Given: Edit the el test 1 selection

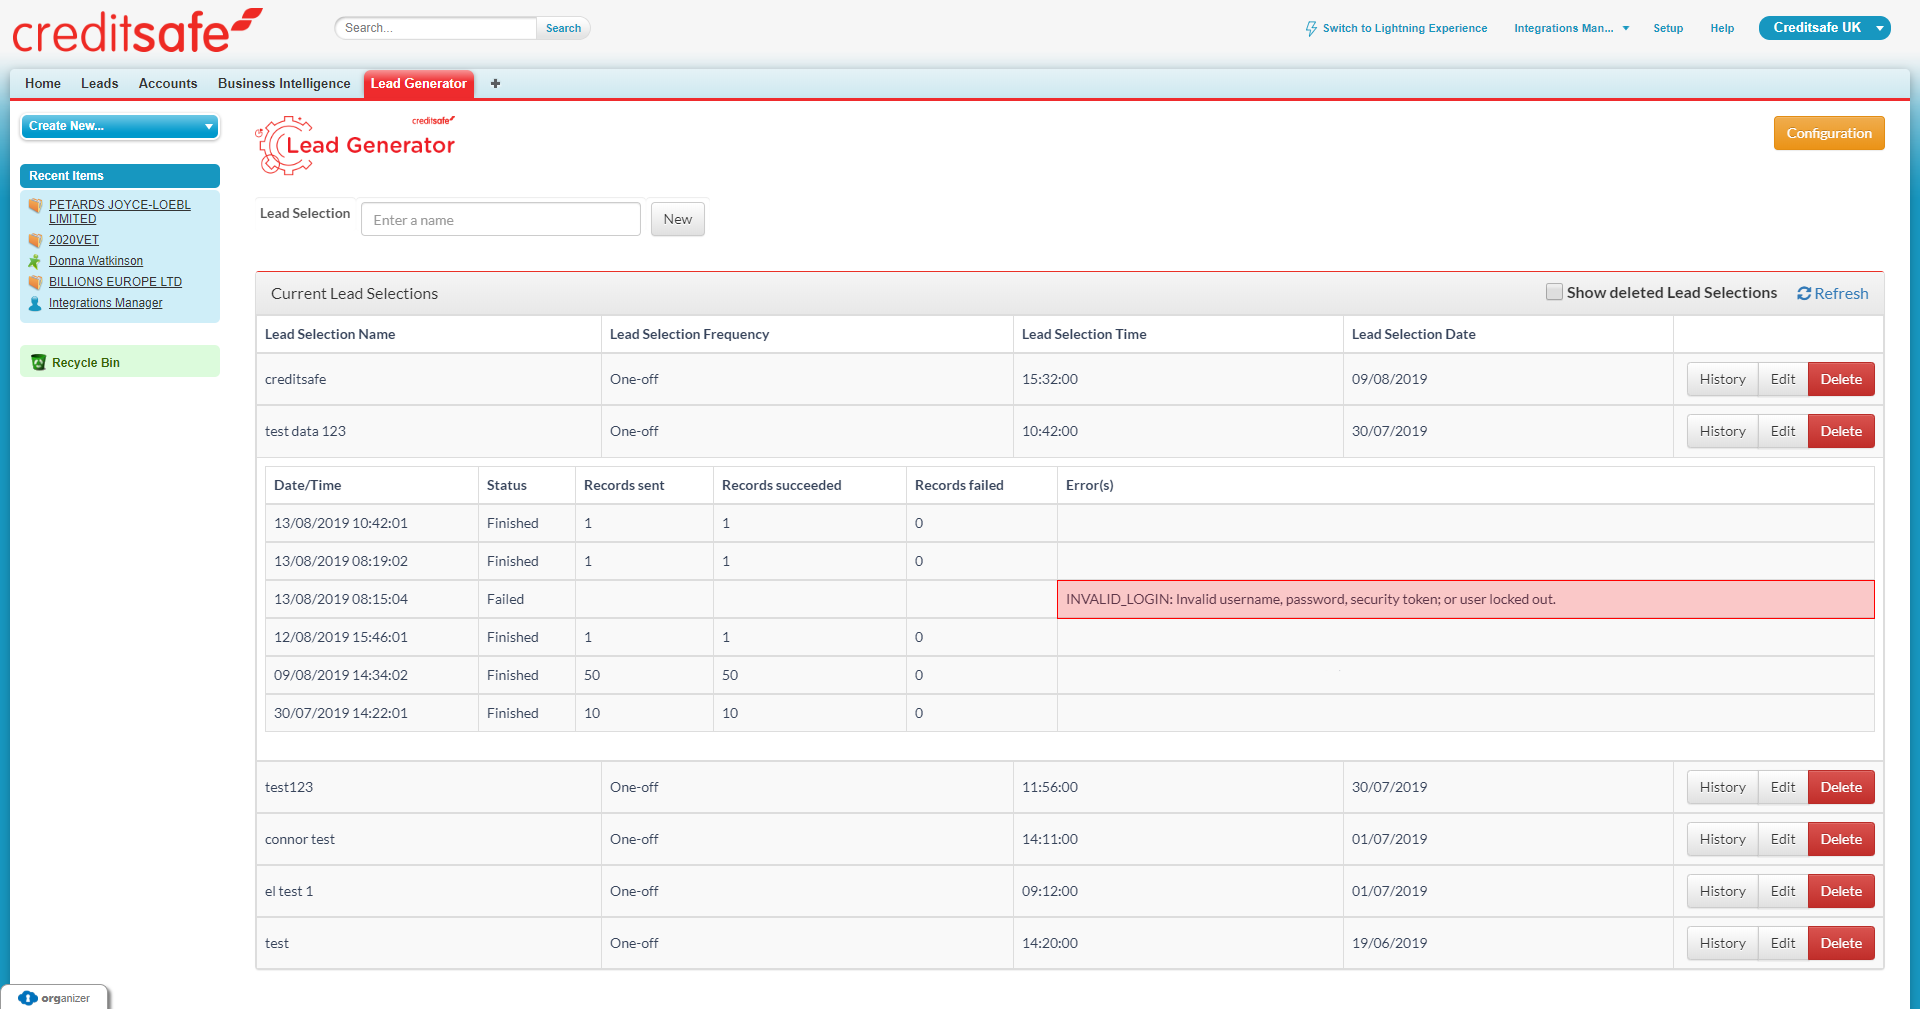Looking at the screenshot, I should 1783,891.
